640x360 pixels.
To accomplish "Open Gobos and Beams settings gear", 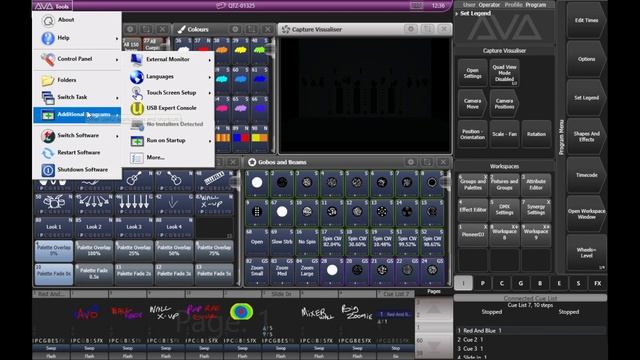I will click(x=411, y=162).
